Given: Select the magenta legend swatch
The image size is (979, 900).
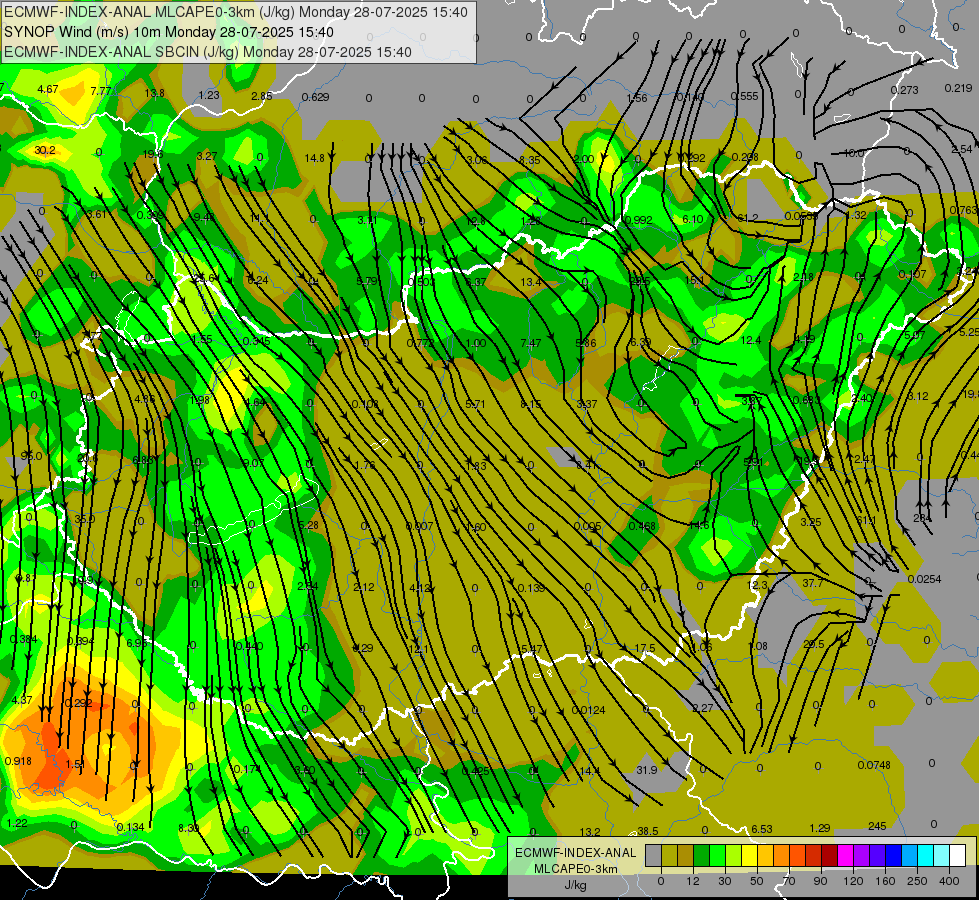Looking at the screenshot, I should click(845, 855).
